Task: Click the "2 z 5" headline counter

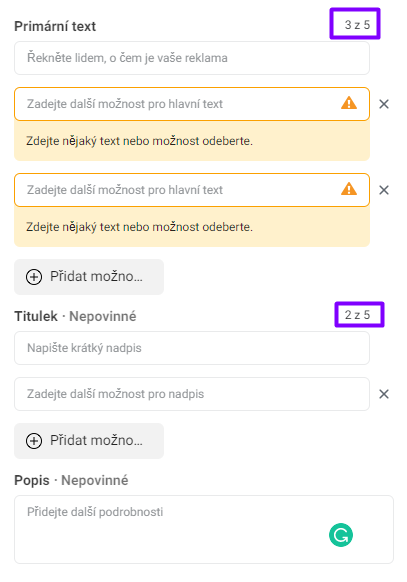Action: tap(357, 315)
